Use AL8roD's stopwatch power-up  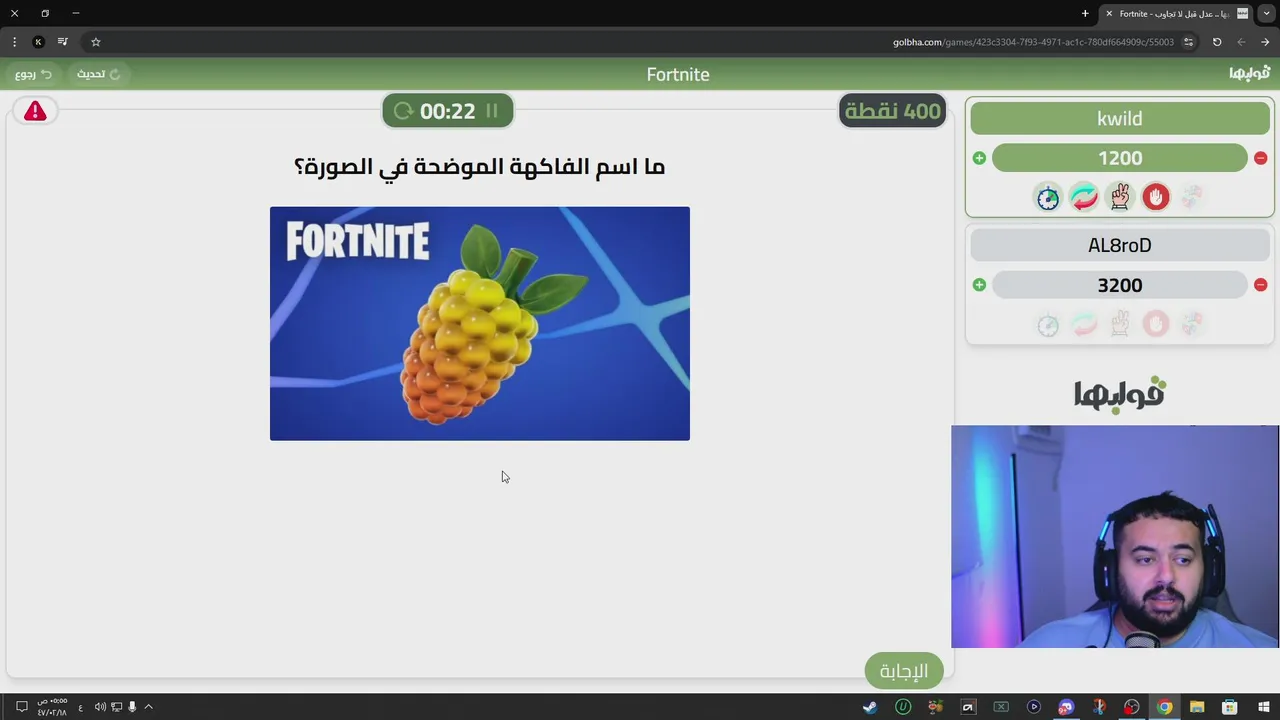click(1048, 324)
